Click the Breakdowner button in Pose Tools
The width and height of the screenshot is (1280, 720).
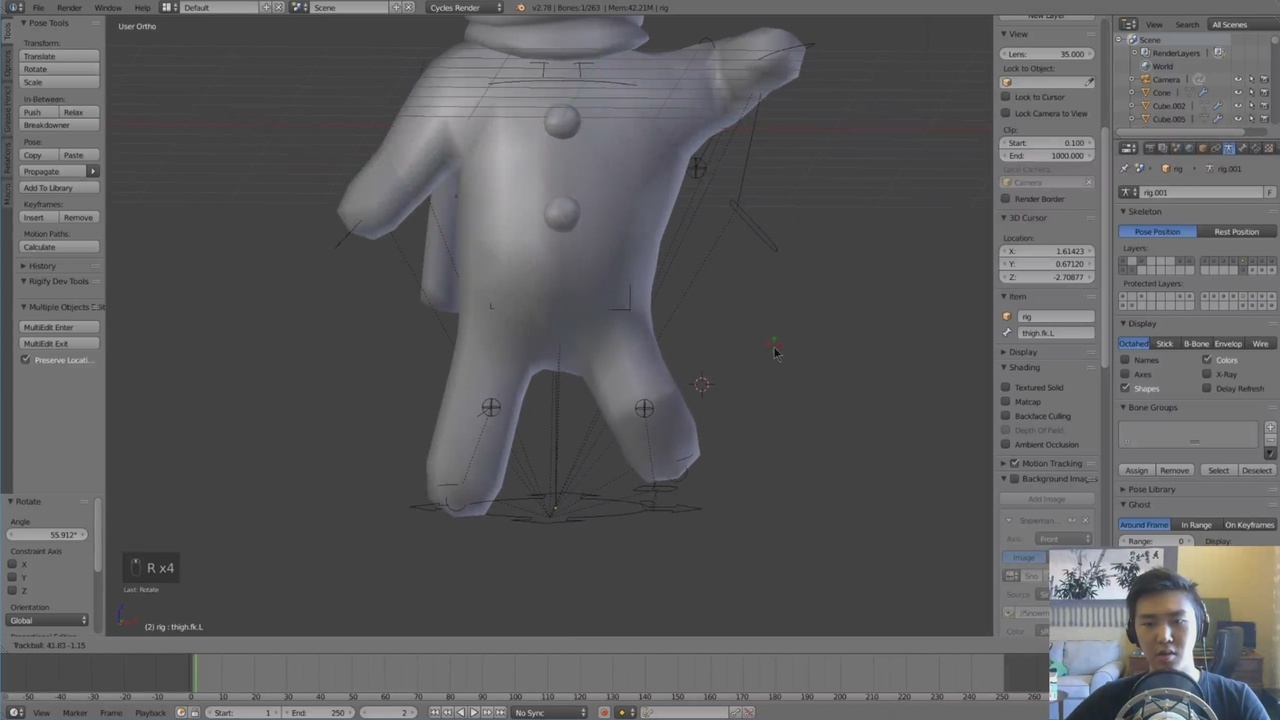(x=48, y=125)
